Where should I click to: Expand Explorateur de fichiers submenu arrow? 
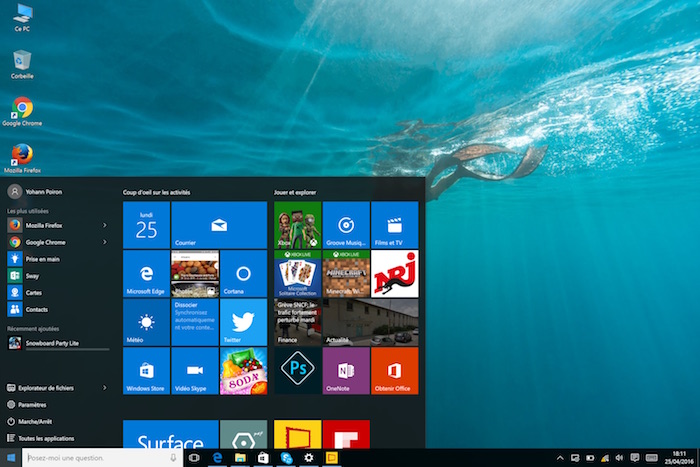point(105,387)
